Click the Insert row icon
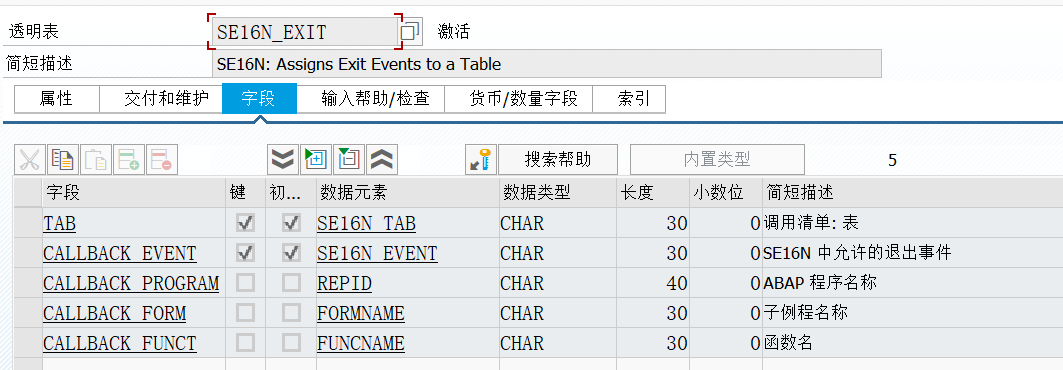The height and width of the screenshot is (370, 1063). pos(129,160)
